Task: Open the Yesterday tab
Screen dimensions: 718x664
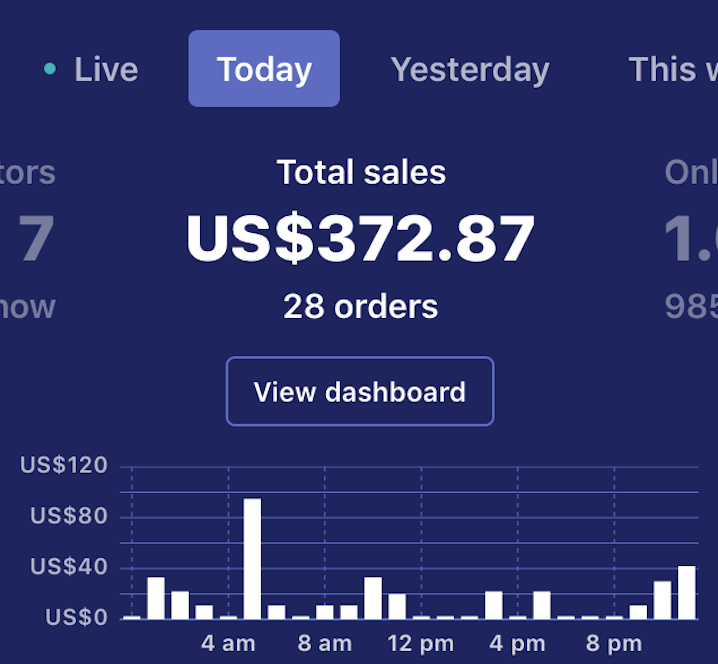Action: click(469, 69)
